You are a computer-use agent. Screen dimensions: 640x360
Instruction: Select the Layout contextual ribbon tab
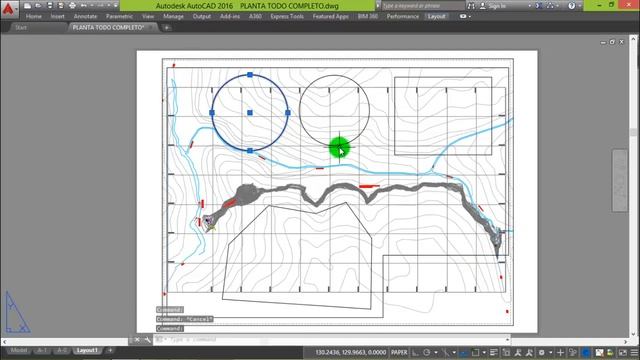pos(436,16)
